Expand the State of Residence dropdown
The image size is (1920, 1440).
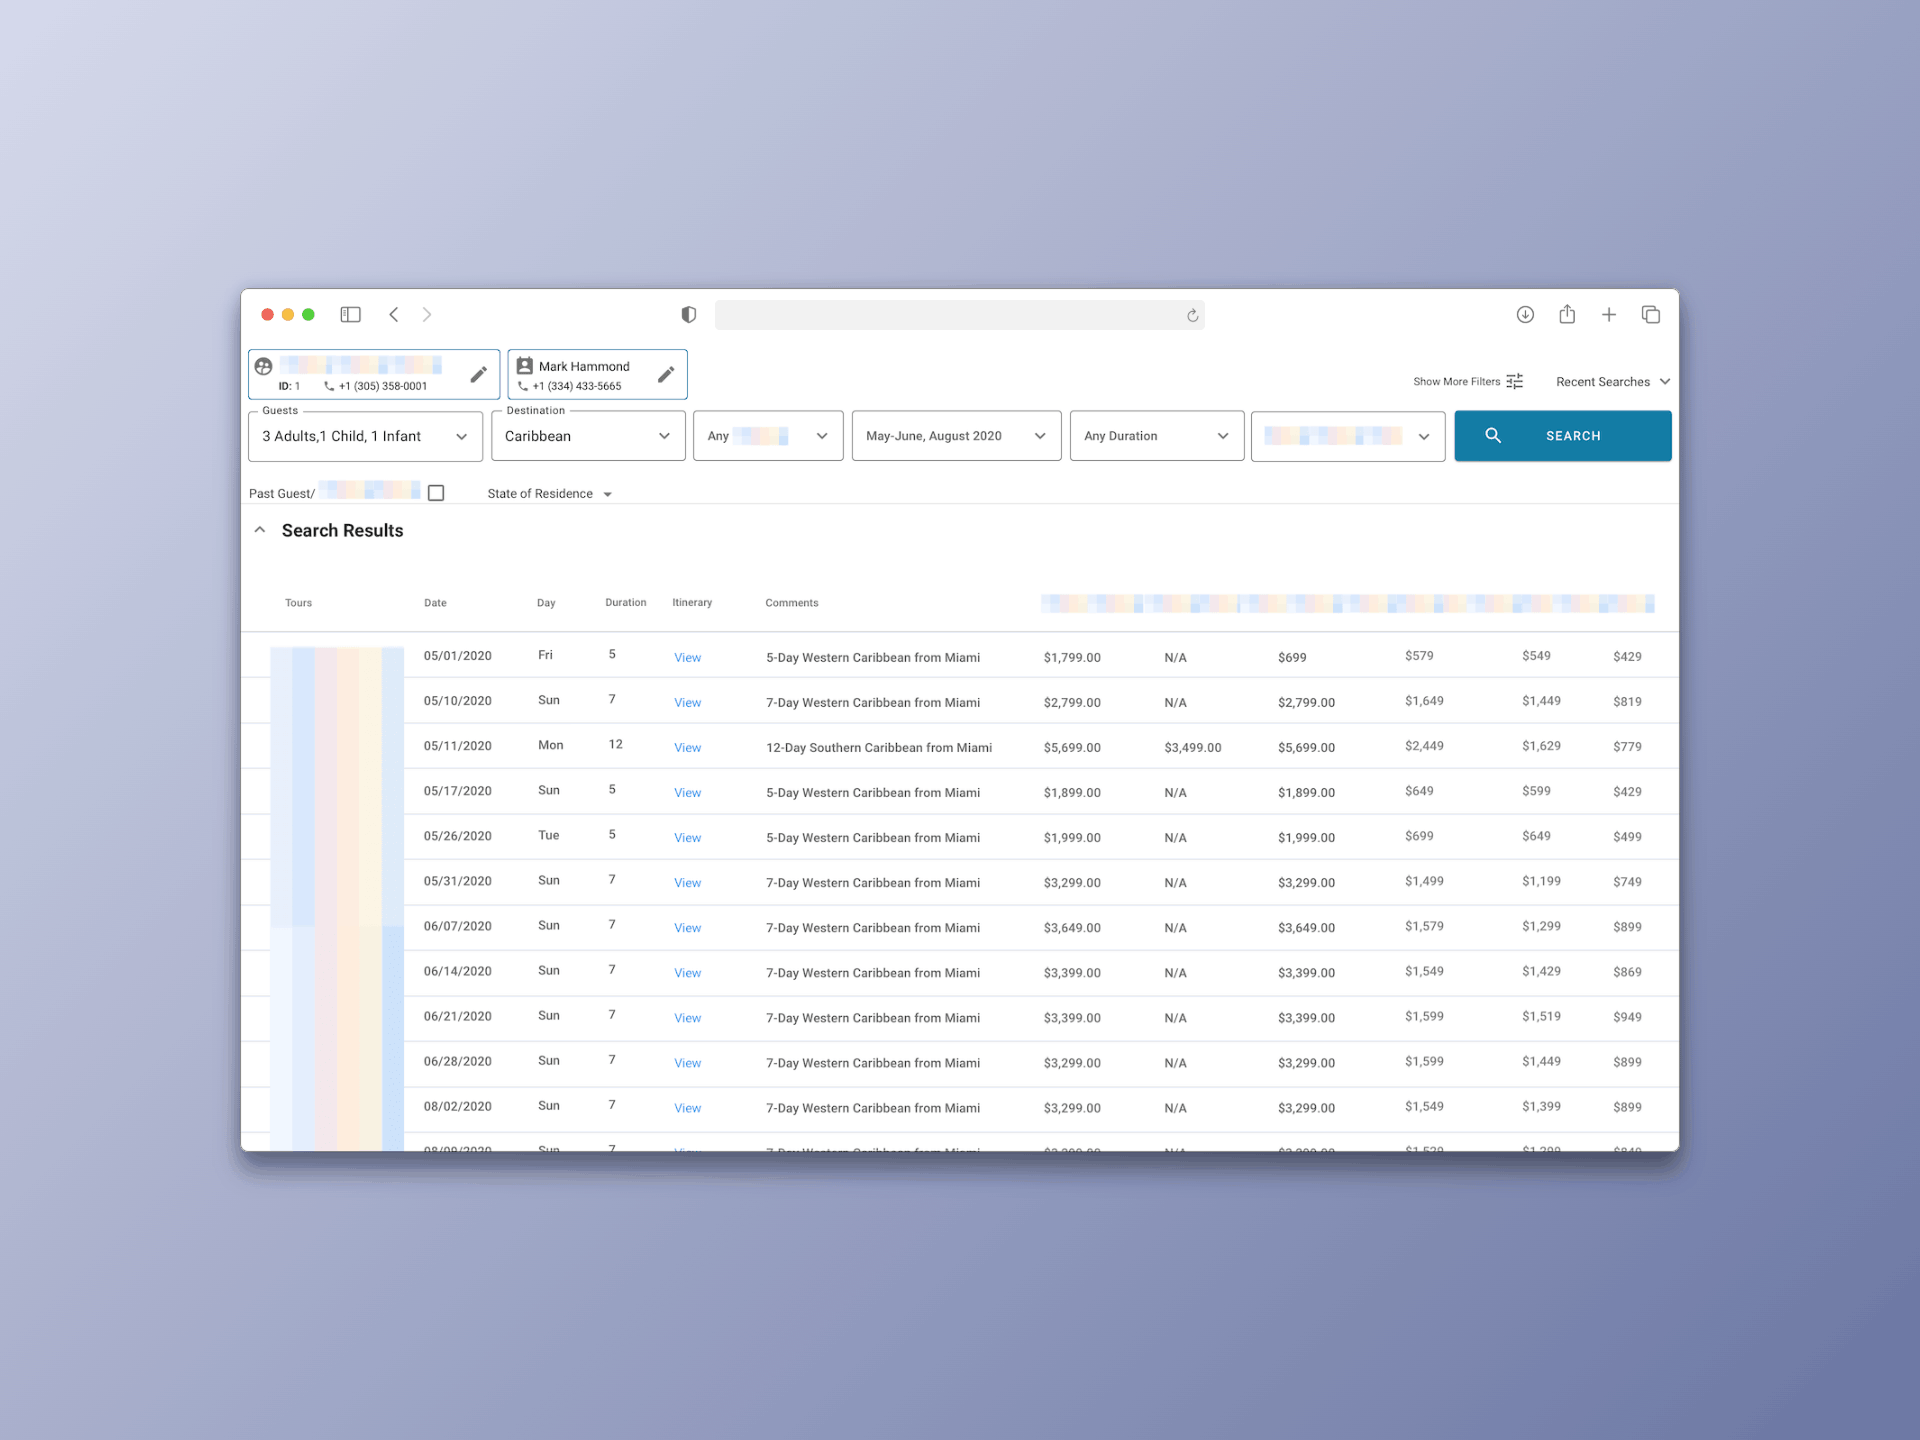(549, 494)
